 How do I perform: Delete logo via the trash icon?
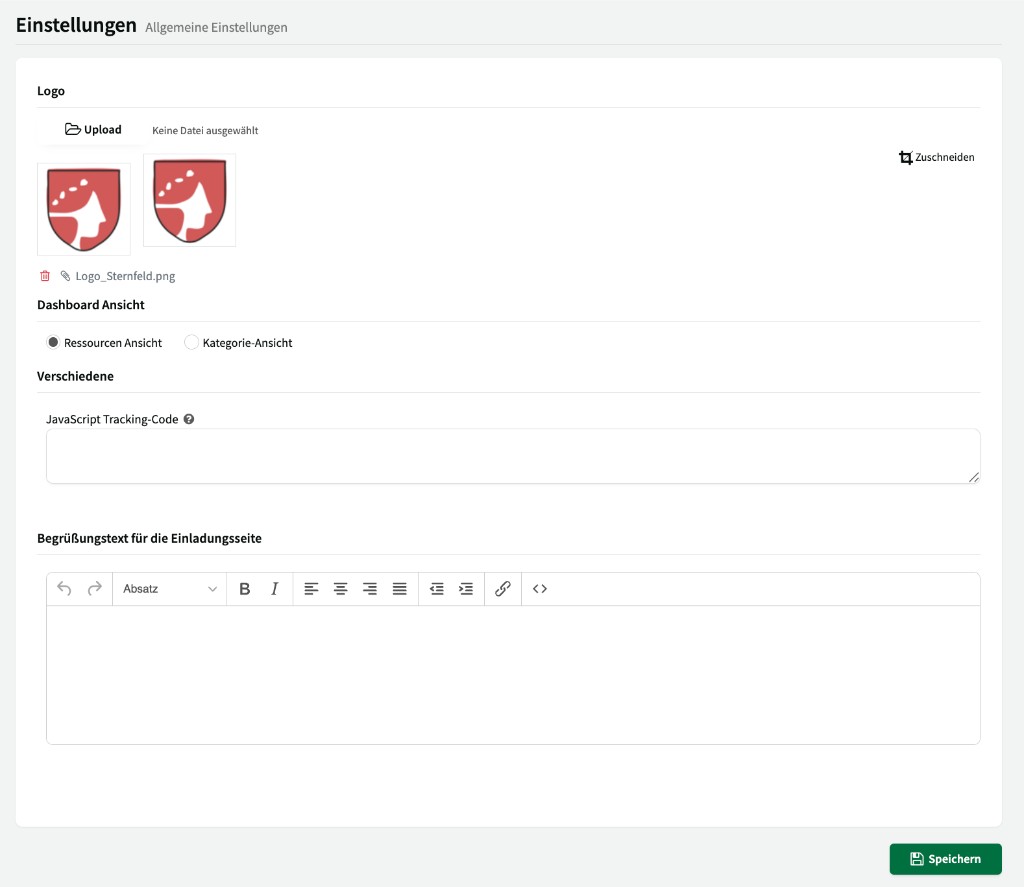point(44,275)
